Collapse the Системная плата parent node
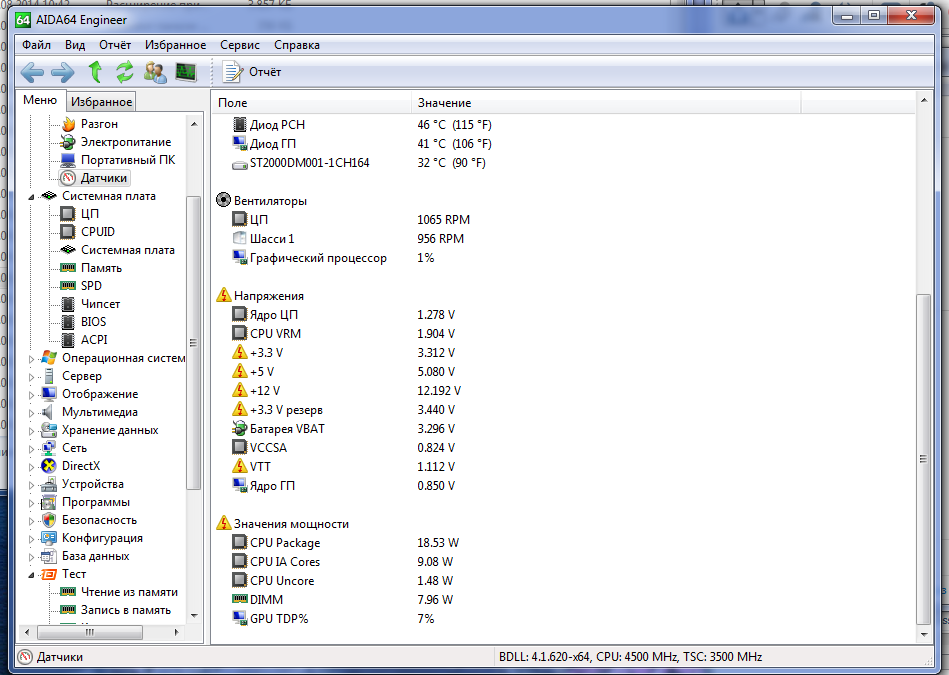The image size is (949, 675). pyautogui.click(x=31, y=197)
